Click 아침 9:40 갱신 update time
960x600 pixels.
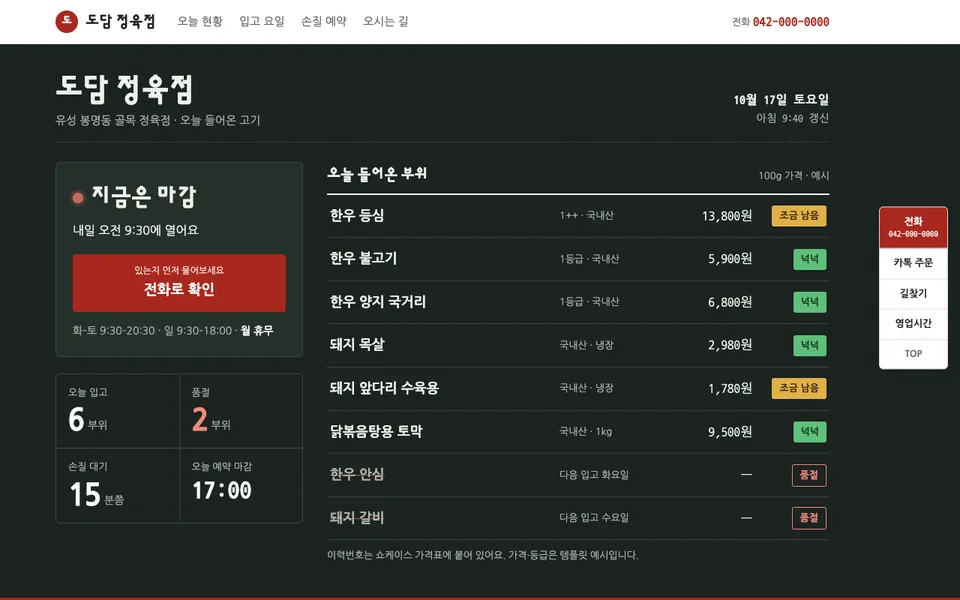[792, 118]
